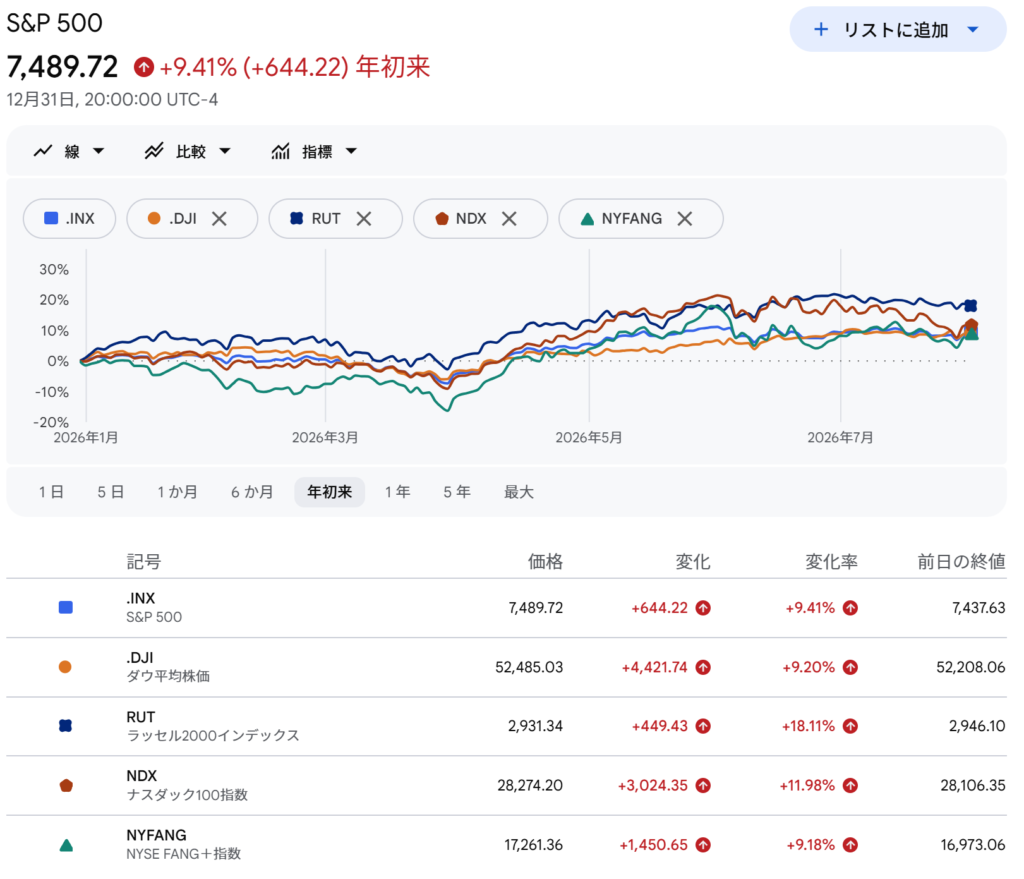
Task: Click up-arrow icon next to +9.20%
Action: pos(850,667)
